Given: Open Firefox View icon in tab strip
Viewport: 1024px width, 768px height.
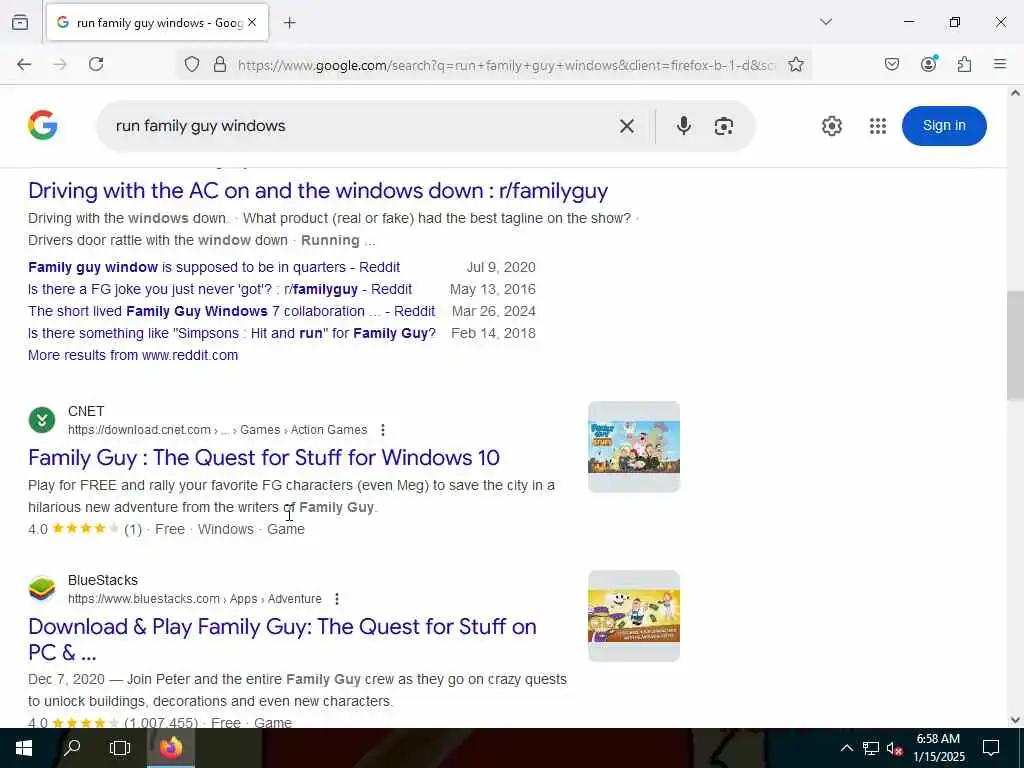Looking at the screenshot, I should pos(20,23).
